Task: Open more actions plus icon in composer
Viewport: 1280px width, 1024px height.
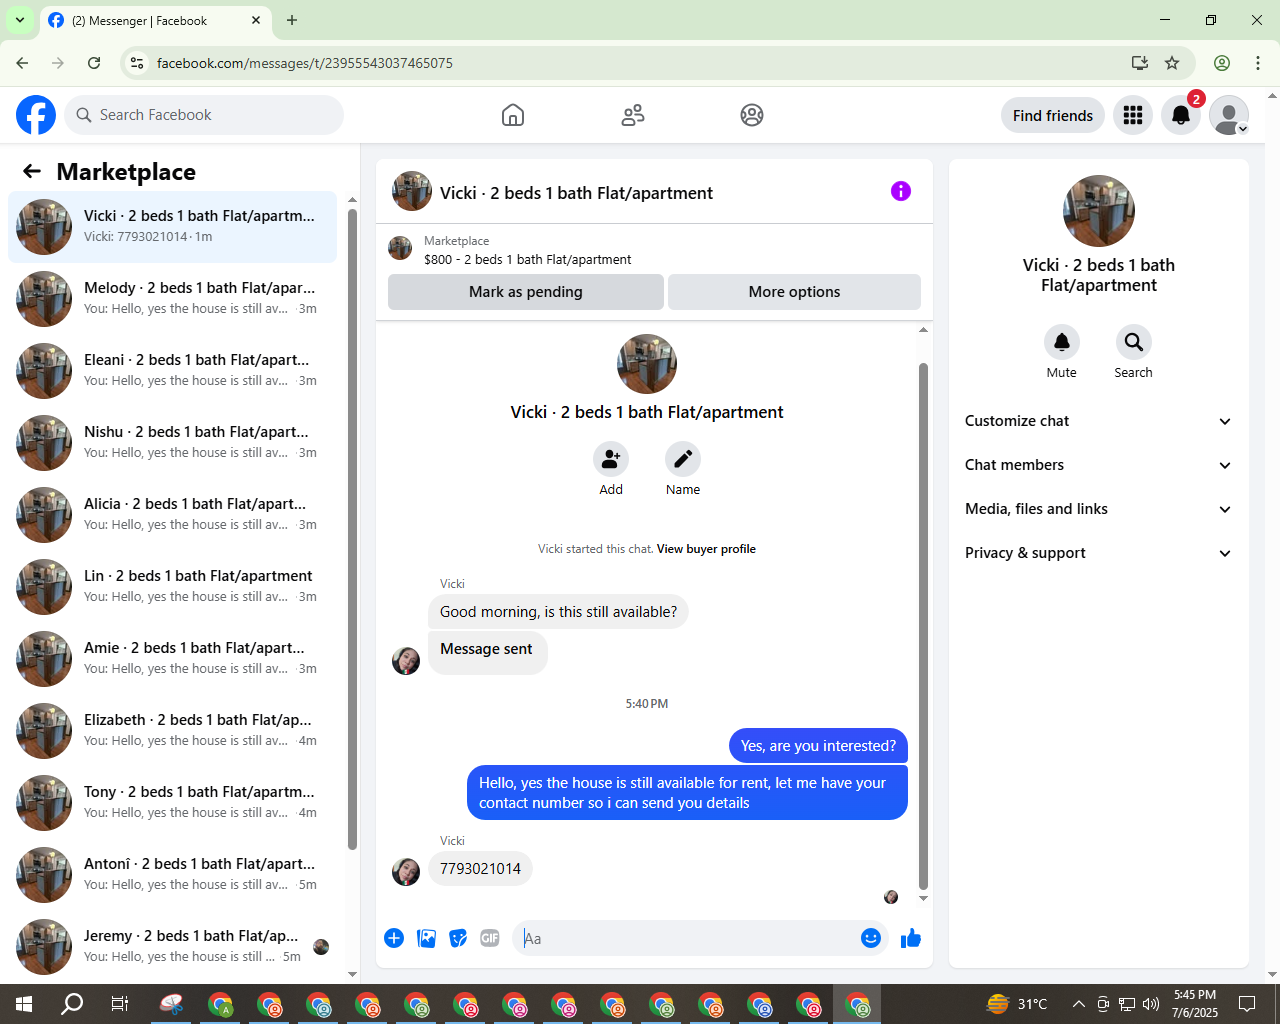Action: click(x=394, y=938)
